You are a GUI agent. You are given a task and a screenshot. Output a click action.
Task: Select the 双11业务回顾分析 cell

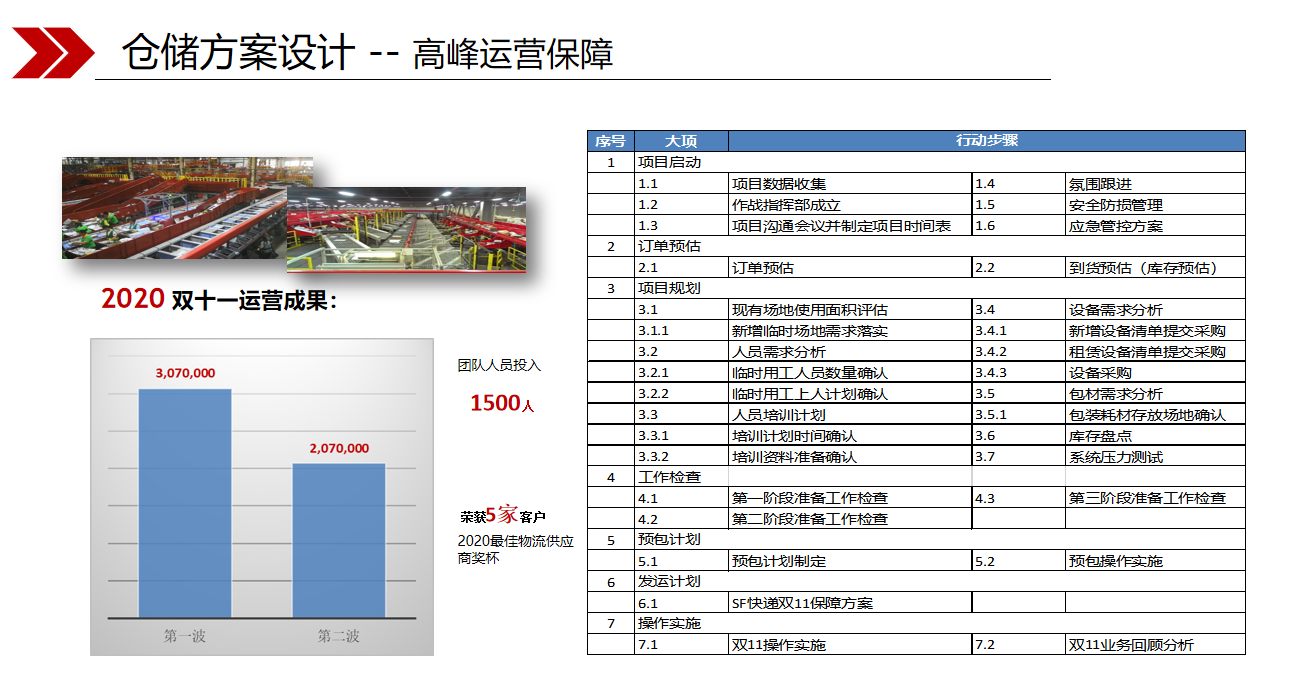coord(1130,645)
